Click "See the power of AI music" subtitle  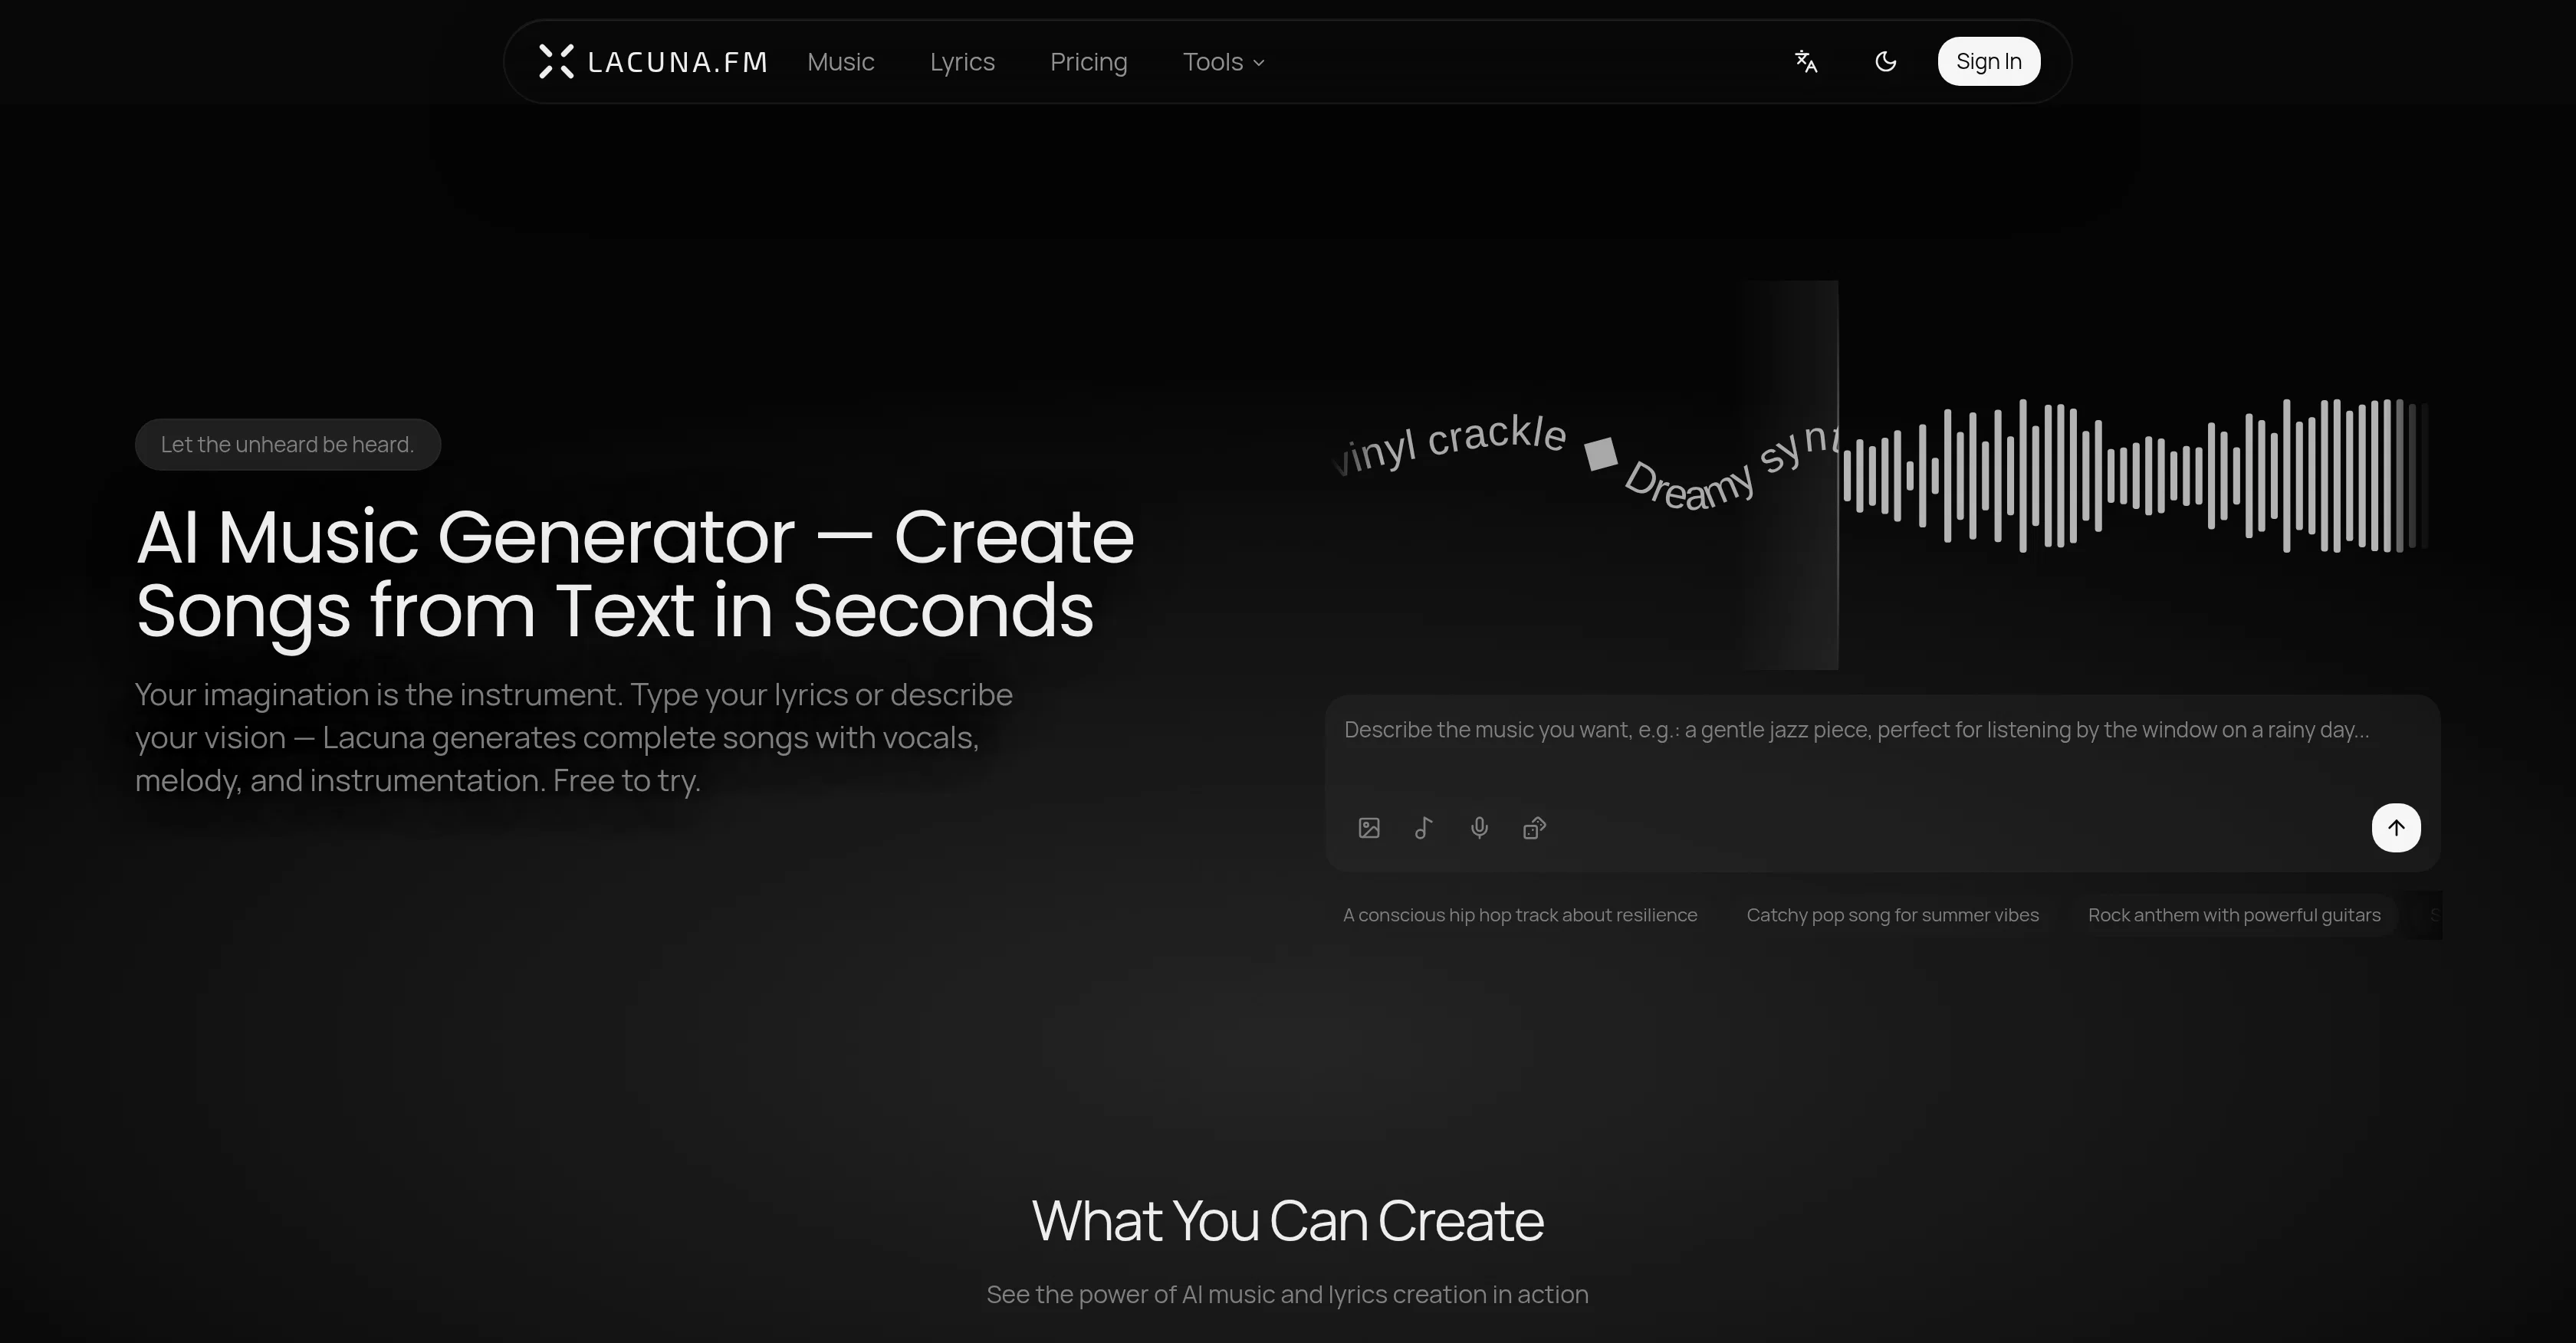click(1288, 1294)
